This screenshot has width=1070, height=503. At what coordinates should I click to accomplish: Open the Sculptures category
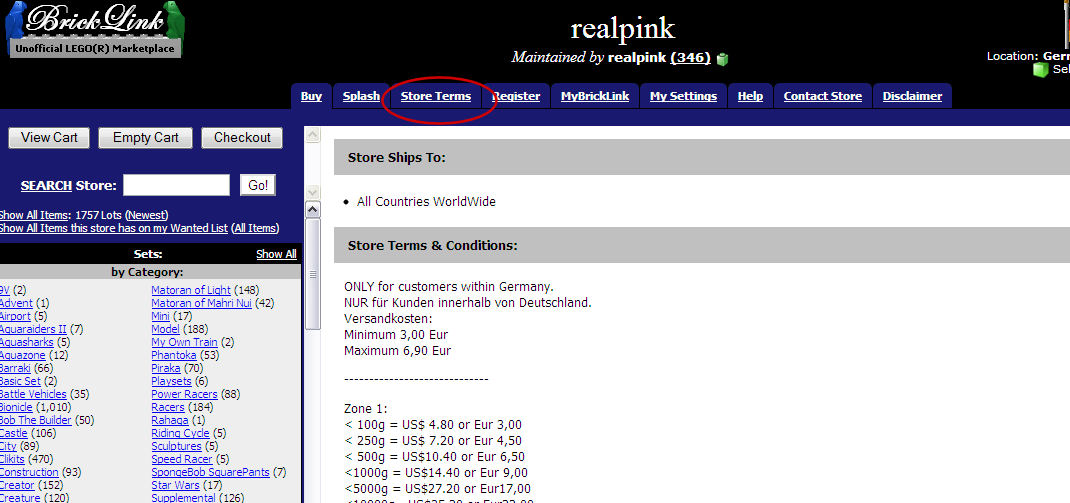(176, 446)
